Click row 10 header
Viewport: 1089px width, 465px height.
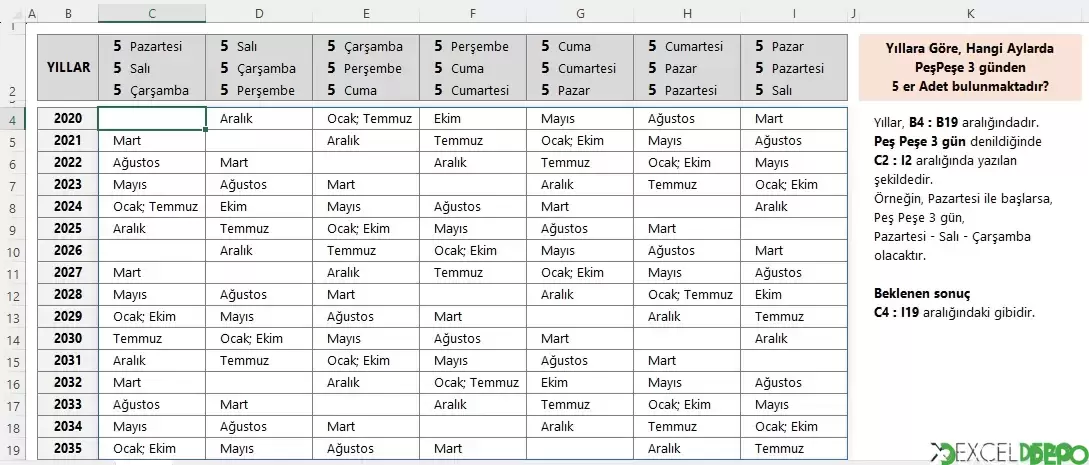(13, 251)
